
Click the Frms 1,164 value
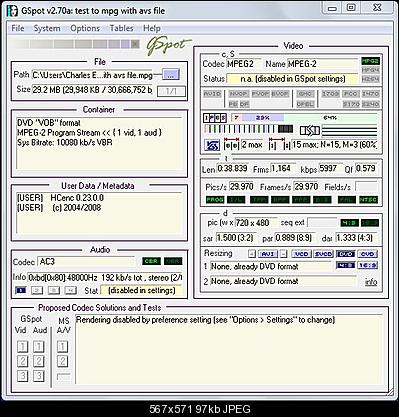[x=283, y=169]
